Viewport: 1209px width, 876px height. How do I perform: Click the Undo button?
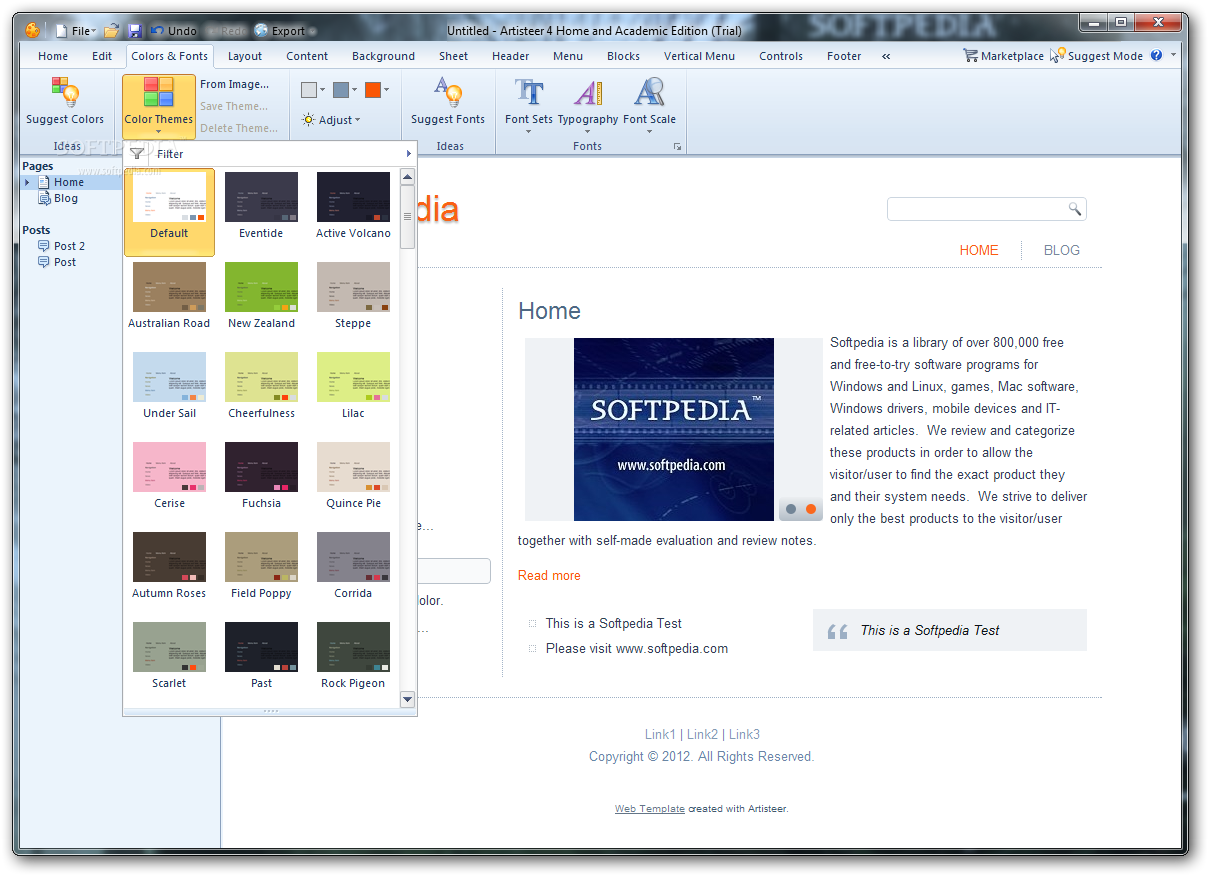(174, 31)
